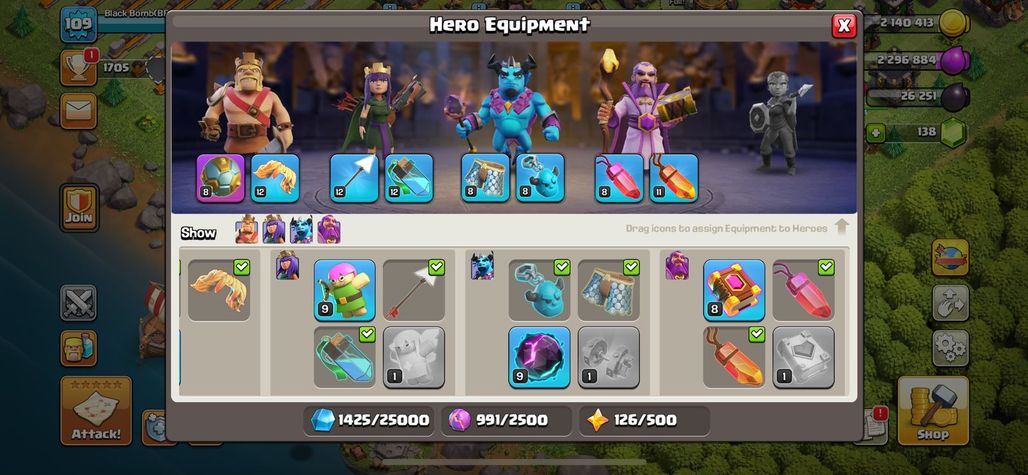Open the Minion Prince's blue owl equipment slot
The width and height of the screenshot is (1028, 475).
click(540, 178)
